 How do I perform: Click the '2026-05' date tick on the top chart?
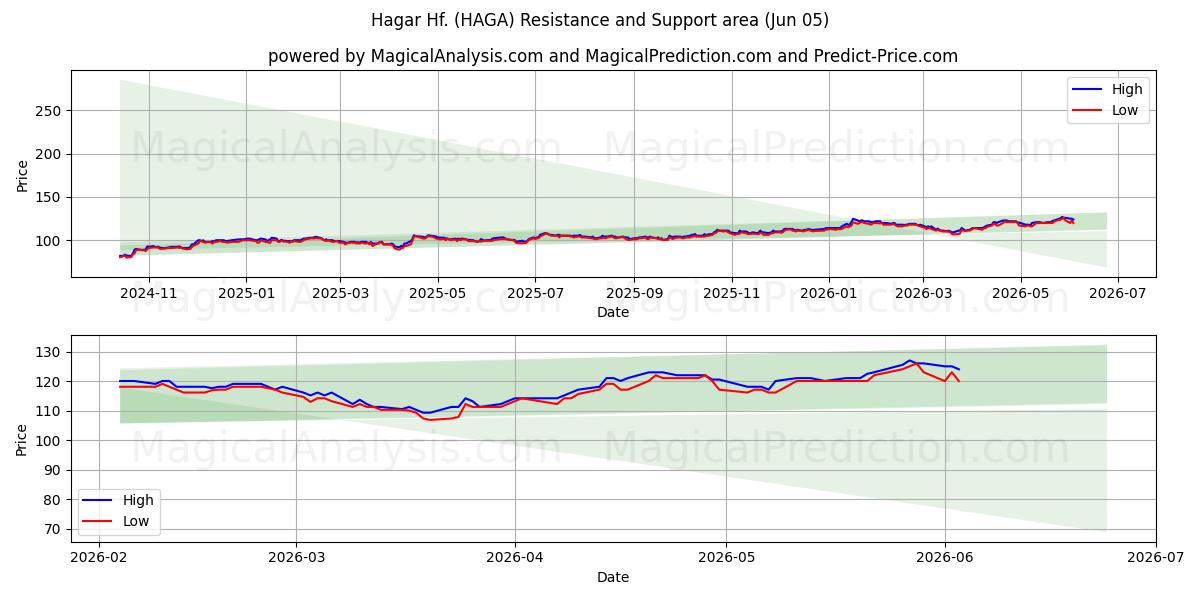click(1020, 294)
